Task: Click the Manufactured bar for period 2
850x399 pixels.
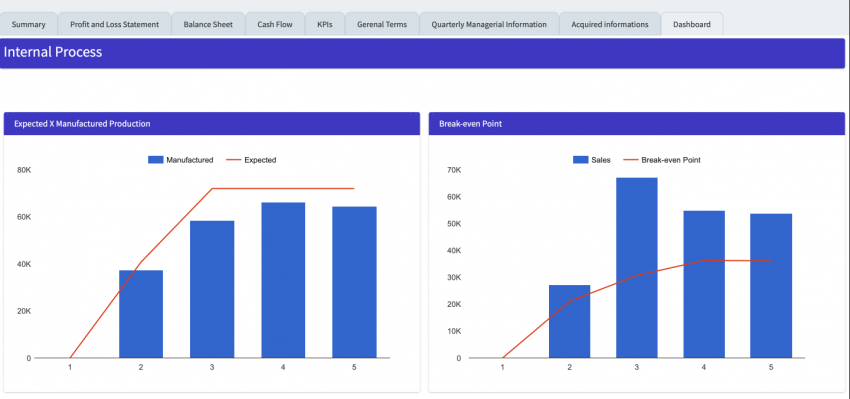Action: (141, 314)
